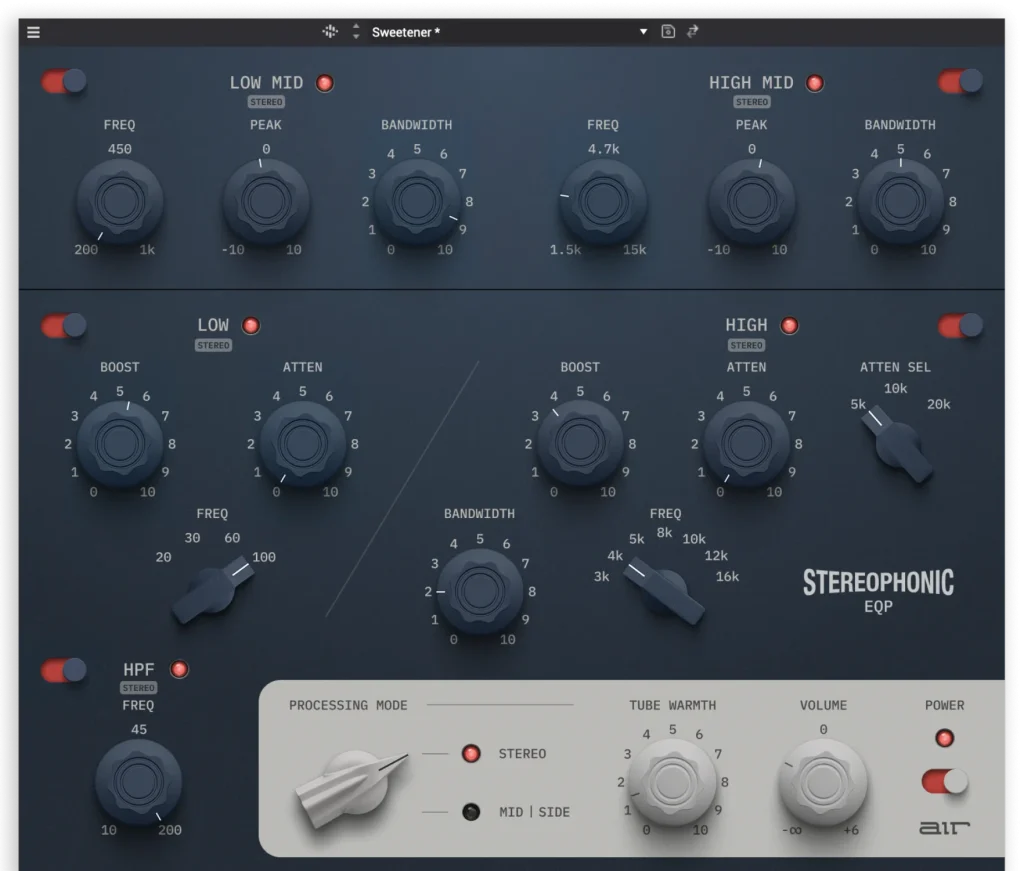Click the High FREQ selector switch

tap(664, 591)
